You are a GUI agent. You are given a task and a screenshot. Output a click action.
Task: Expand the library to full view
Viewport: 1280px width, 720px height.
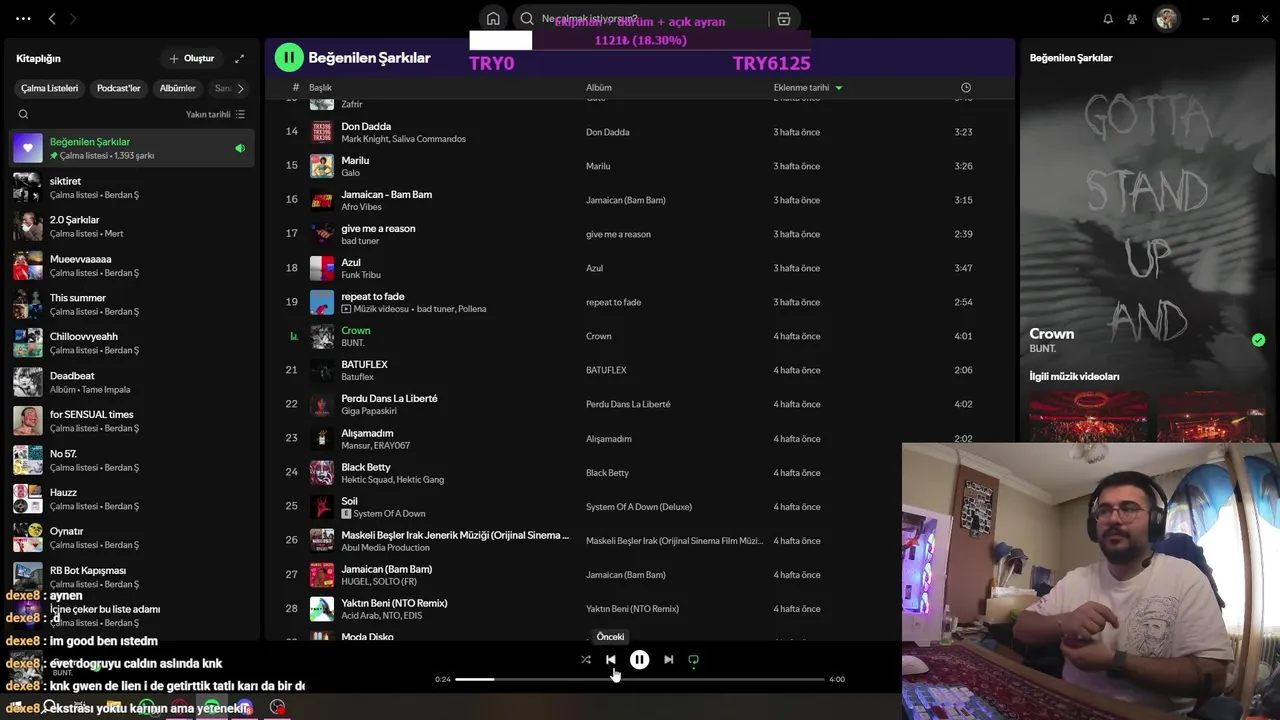point(239,58)
